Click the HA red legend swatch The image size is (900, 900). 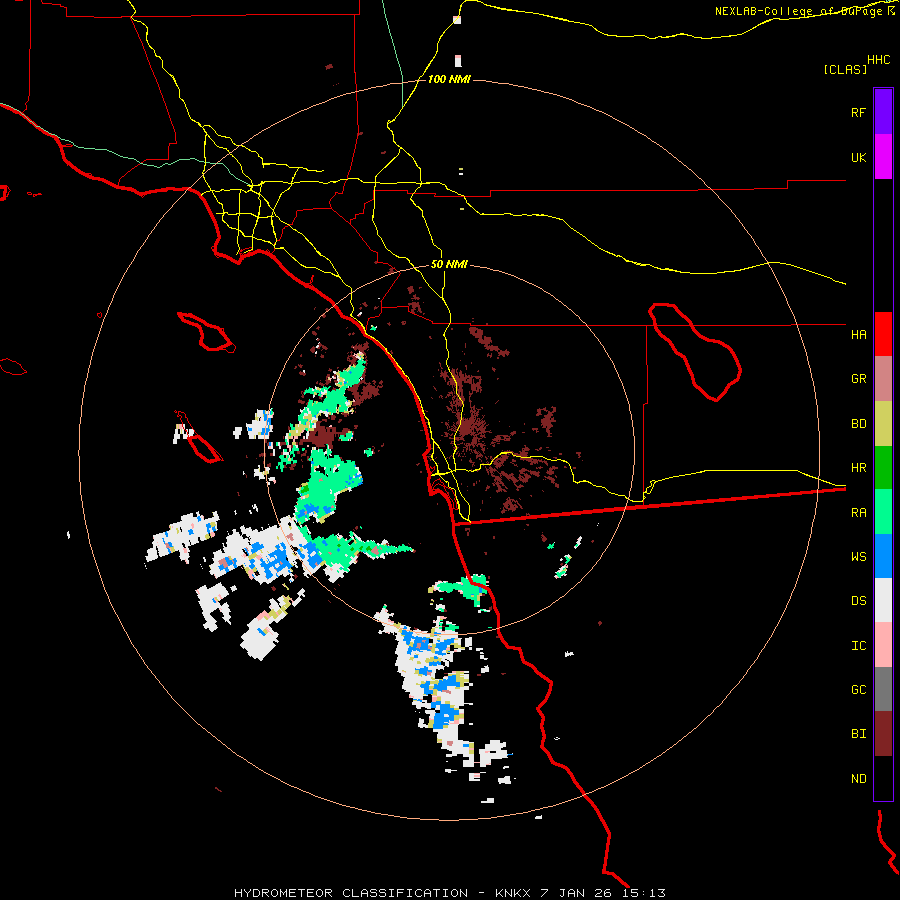[883, 334]
